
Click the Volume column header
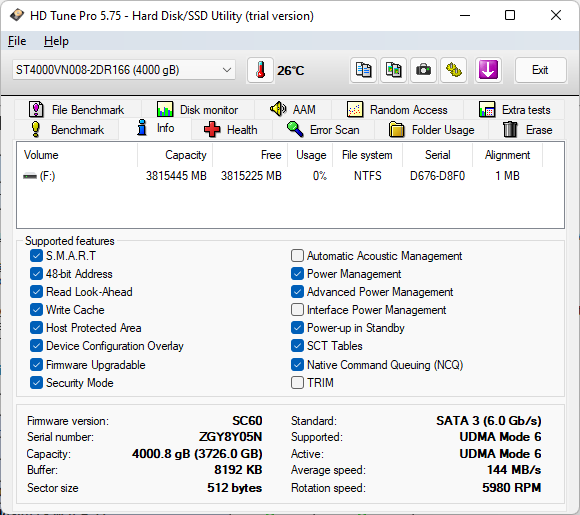(77, 155)
